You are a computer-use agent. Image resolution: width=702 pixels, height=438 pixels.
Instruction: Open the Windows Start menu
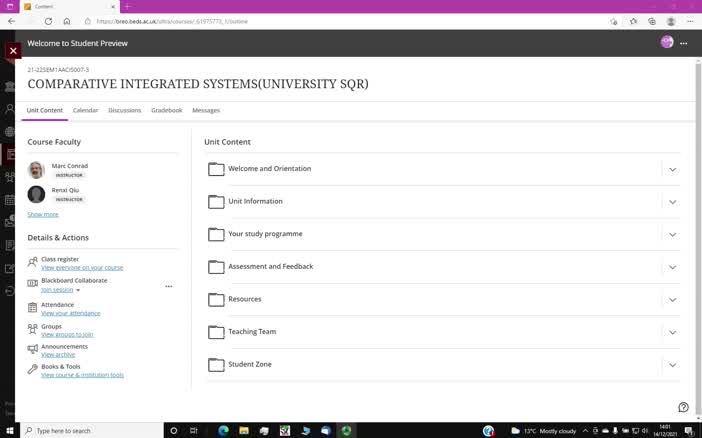[x=9, y=430]
